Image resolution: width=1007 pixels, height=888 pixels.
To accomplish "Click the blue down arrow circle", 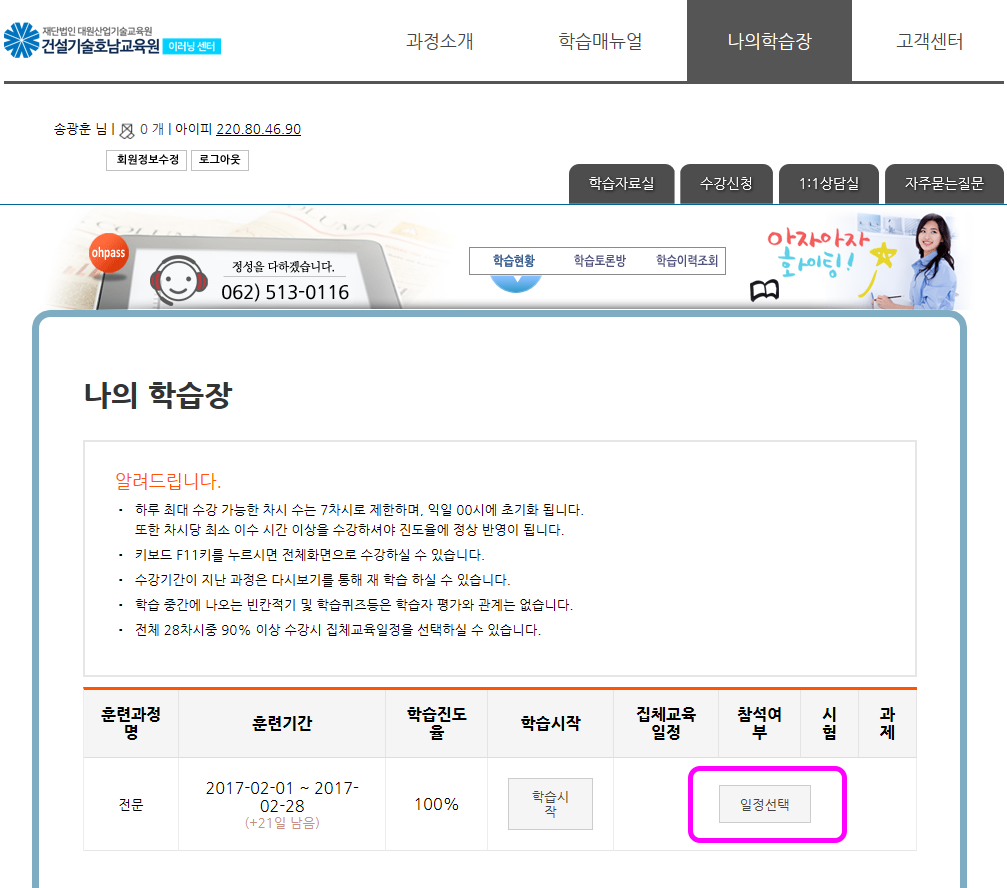I will point(515,282).
